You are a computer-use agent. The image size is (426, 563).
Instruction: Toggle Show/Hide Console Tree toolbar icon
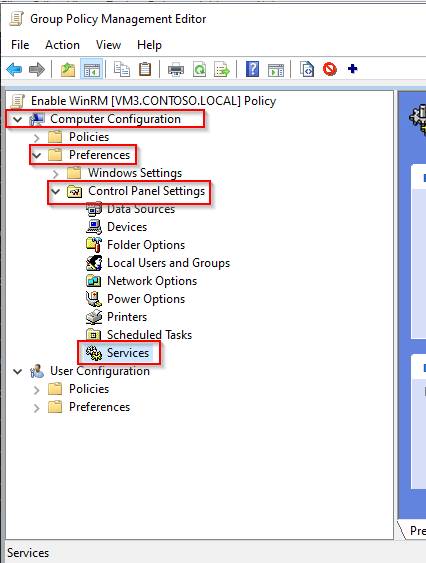(92, 69)
